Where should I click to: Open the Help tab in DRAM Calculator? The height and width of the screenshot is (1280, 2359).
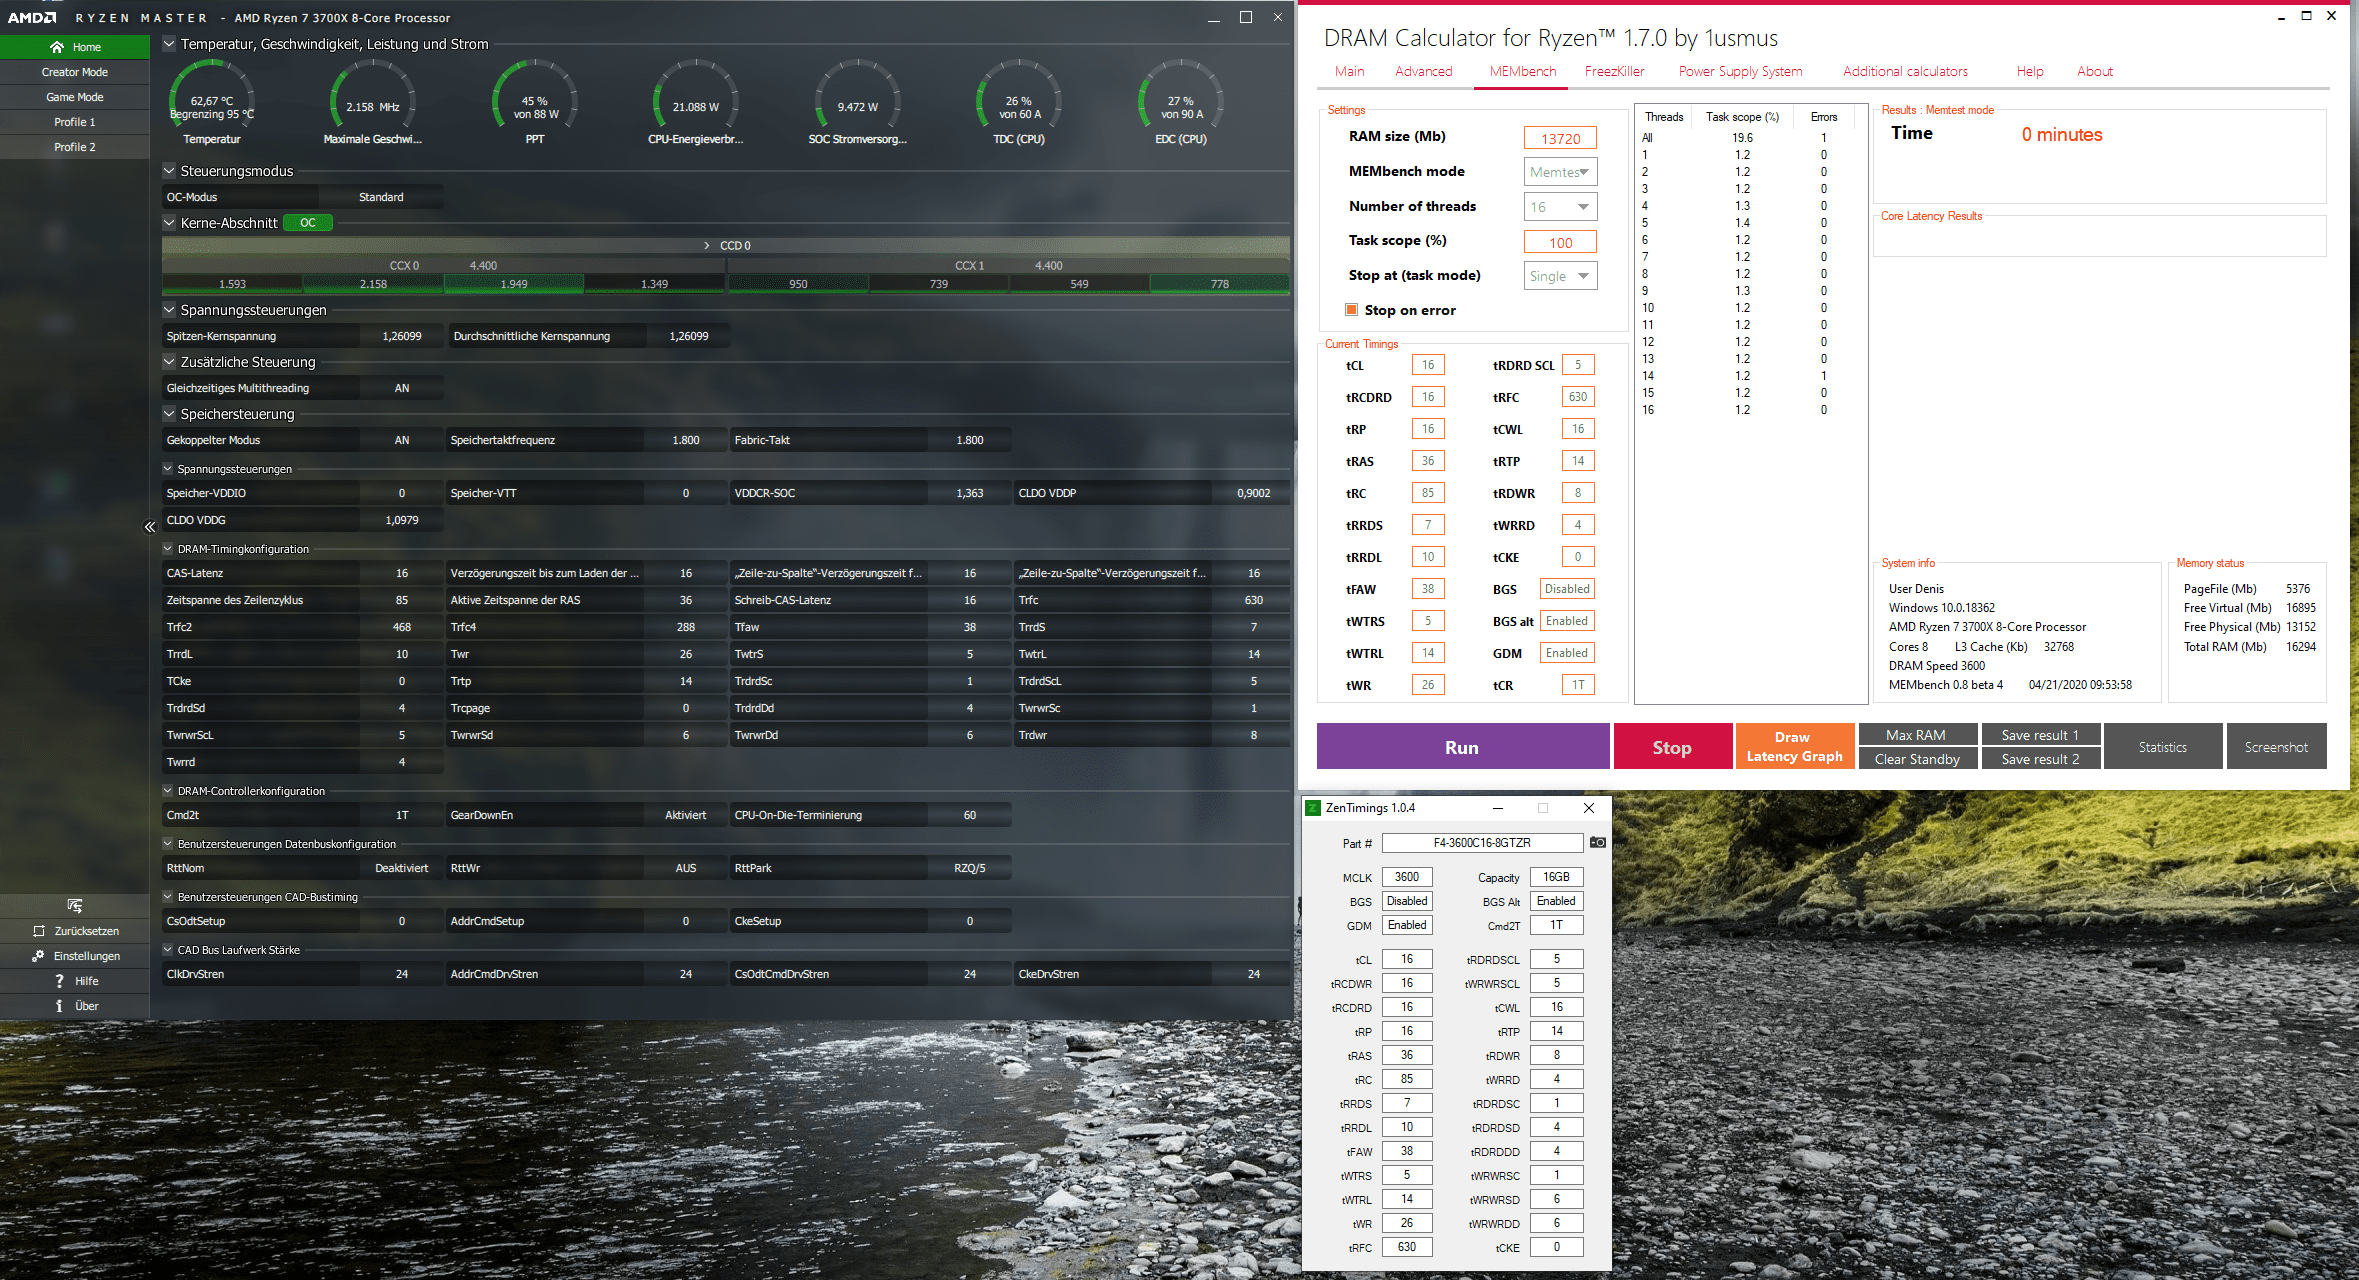pyautogui.click(x=2029, y=71)
